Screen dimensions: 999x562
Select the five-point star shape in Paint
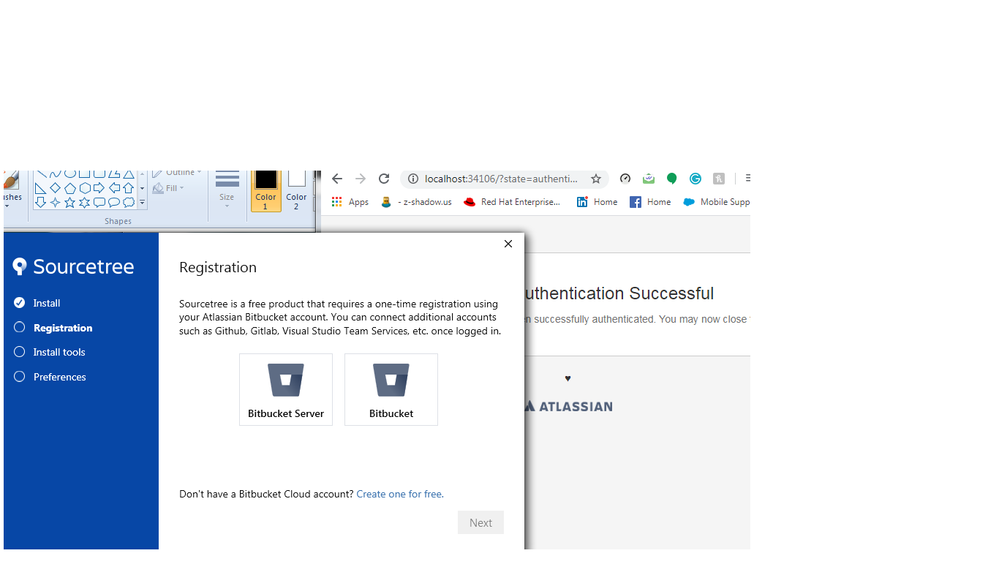pos(70,202)
